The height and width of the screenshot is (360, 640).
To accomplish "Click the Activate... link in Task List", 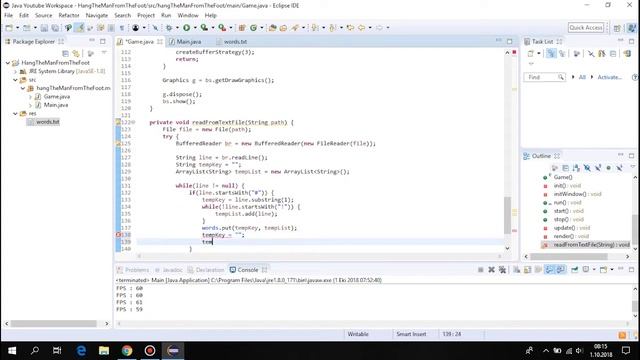I will click(609, 77).
